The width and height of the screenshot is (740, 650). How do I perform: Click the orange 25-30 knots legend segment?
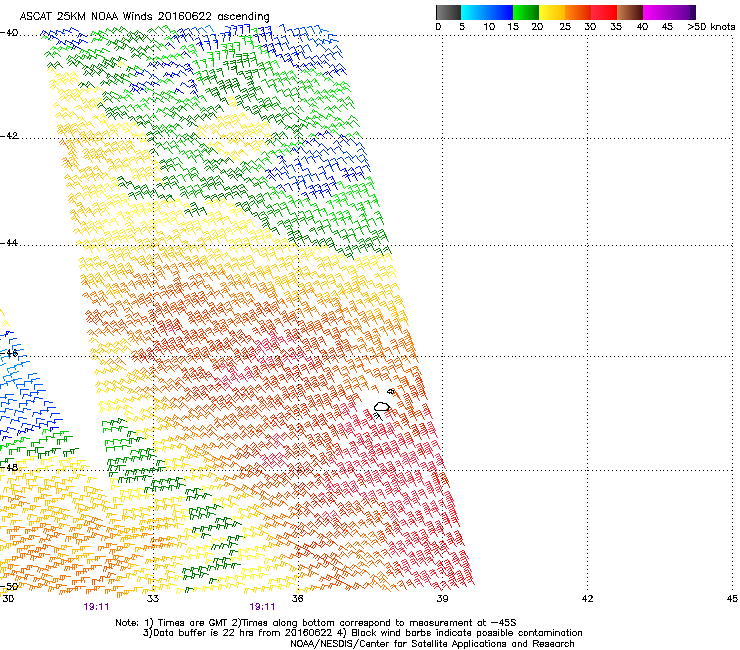(x=578, y=12)
